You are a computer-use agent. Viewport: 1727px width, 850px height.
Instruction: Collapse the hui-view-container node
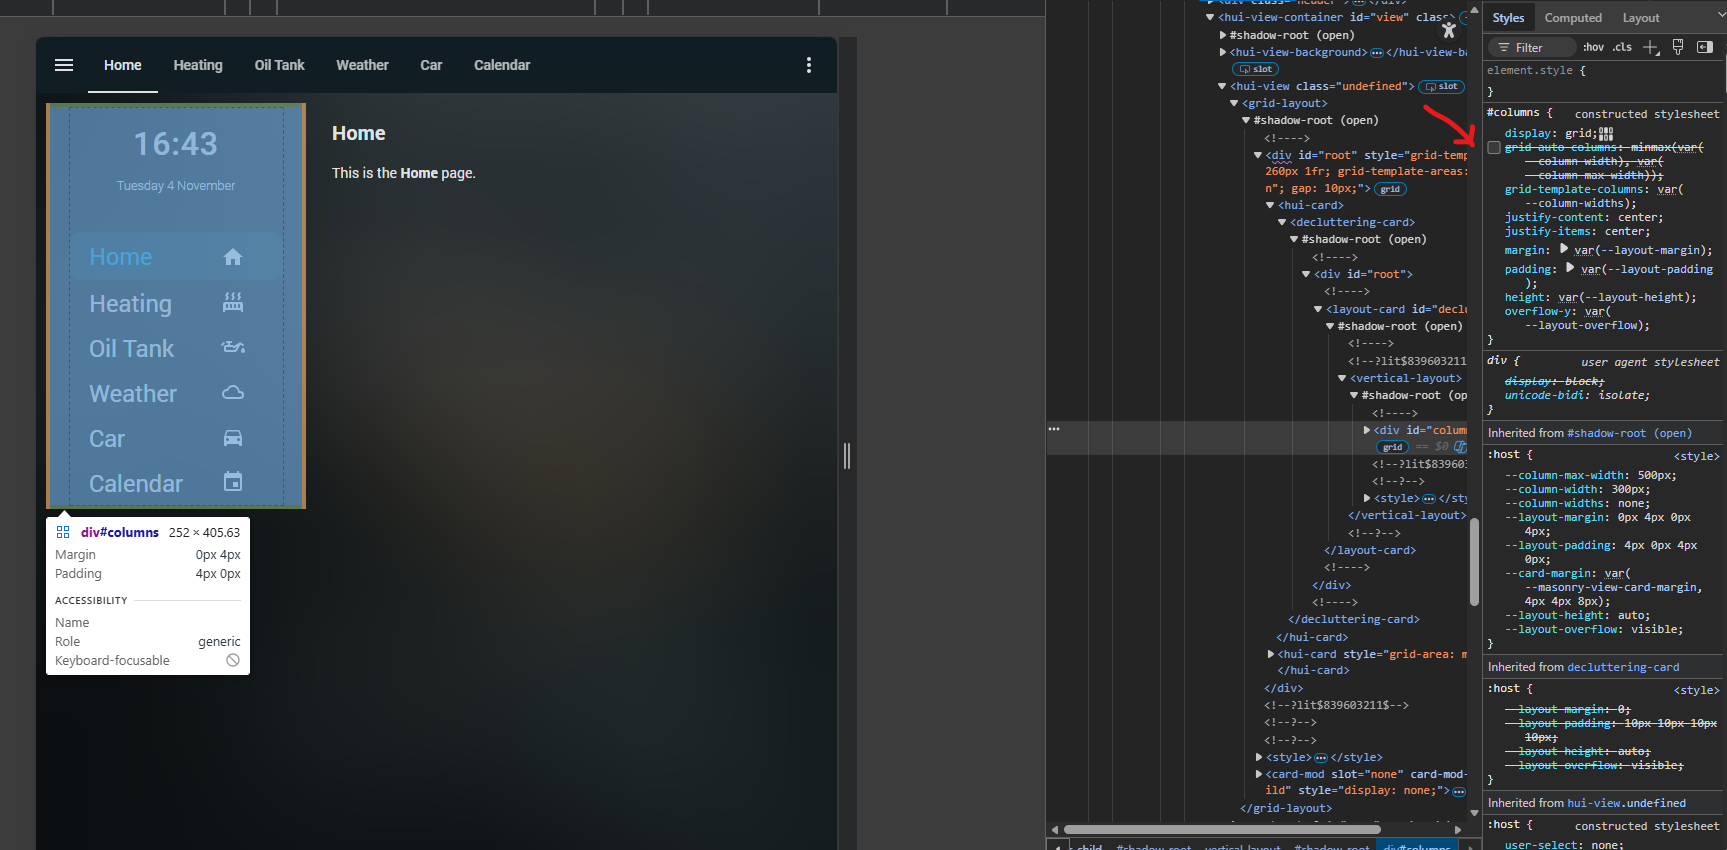tap(1210, 17)
